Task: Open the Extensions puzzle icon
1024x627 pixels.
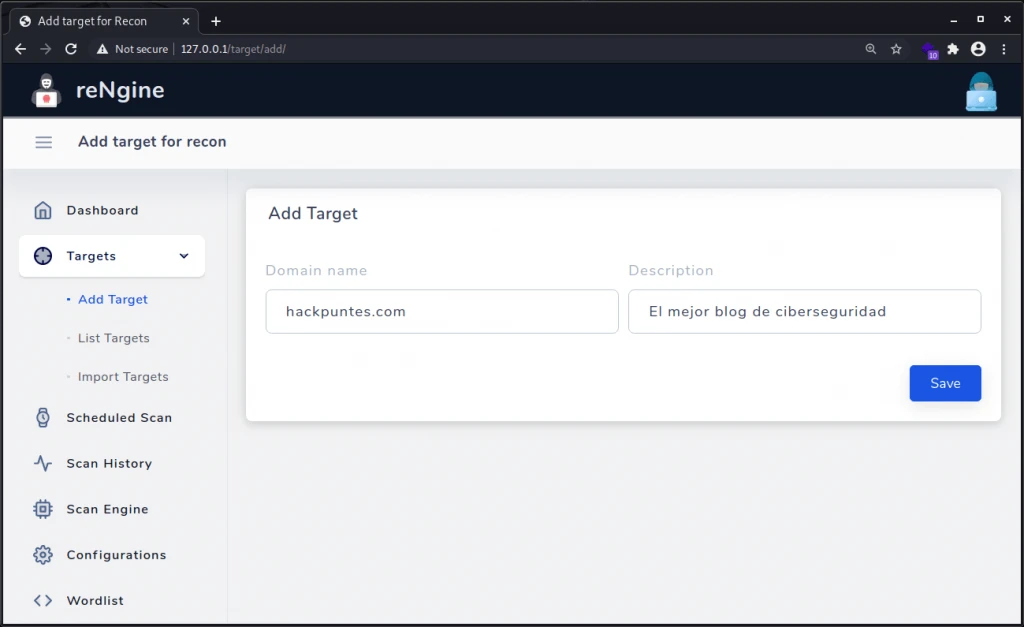Action: point(953,49)
